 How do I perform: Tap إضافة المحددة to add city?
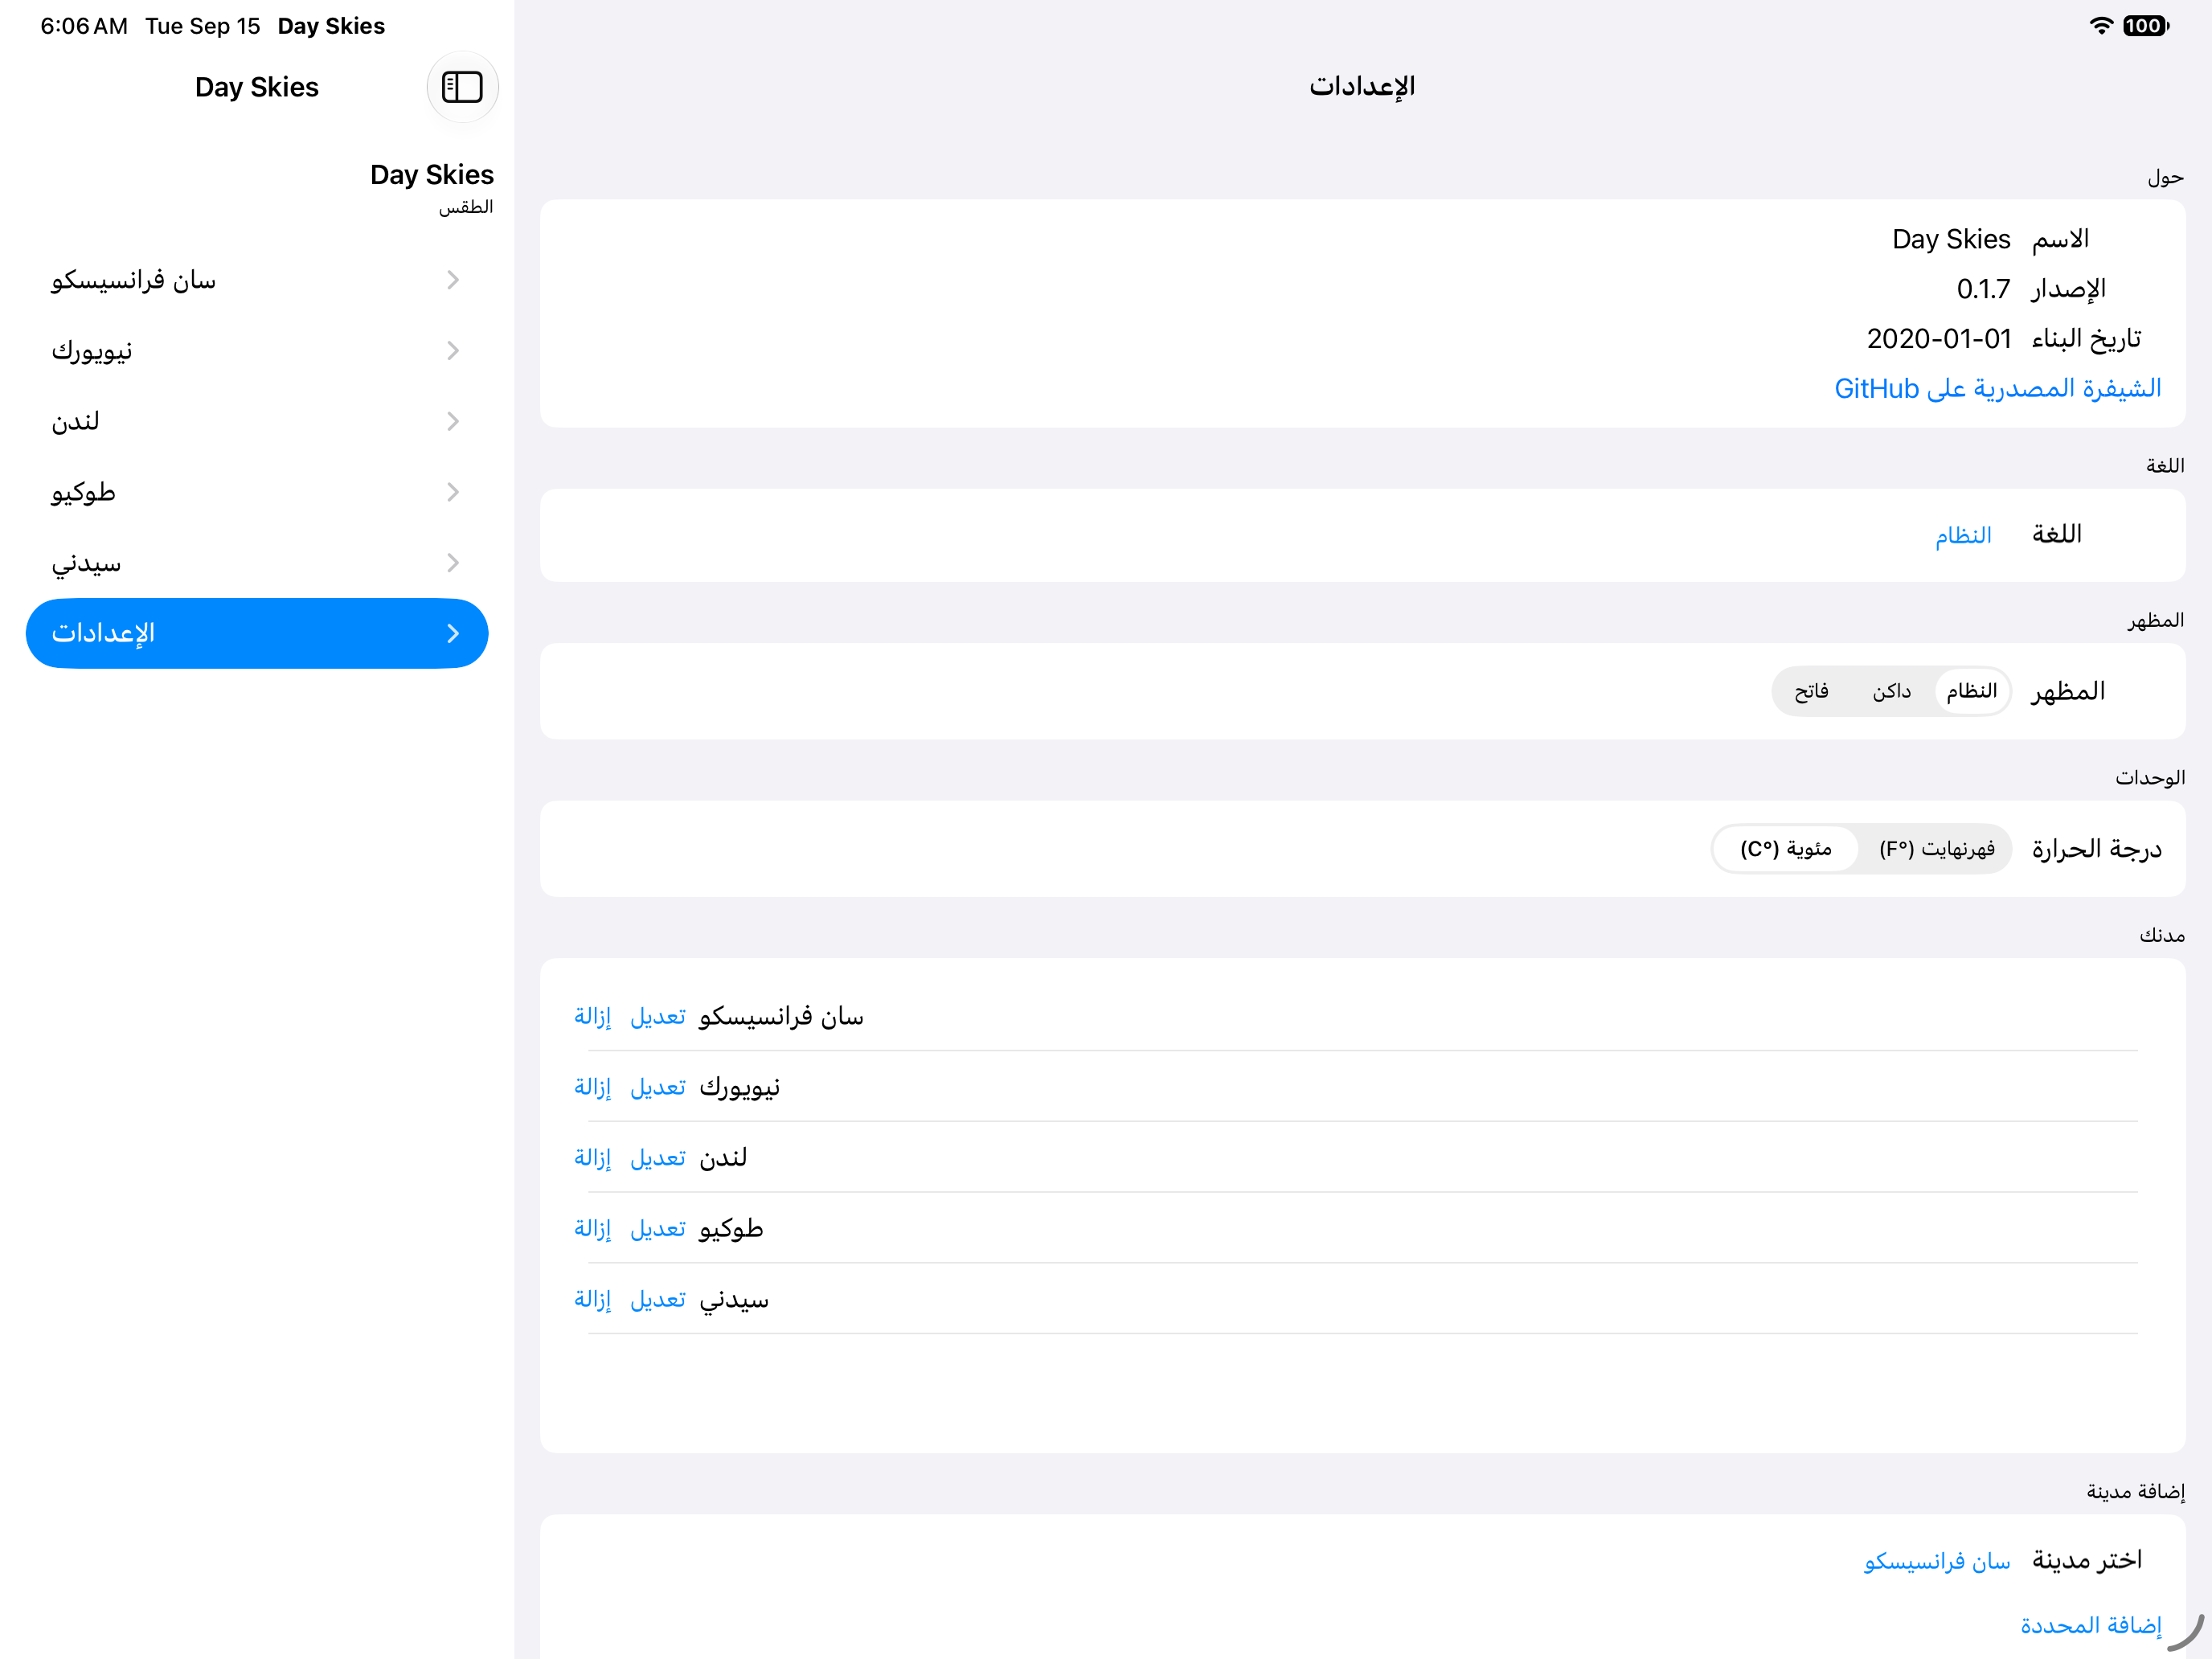pos(2091,1626)
